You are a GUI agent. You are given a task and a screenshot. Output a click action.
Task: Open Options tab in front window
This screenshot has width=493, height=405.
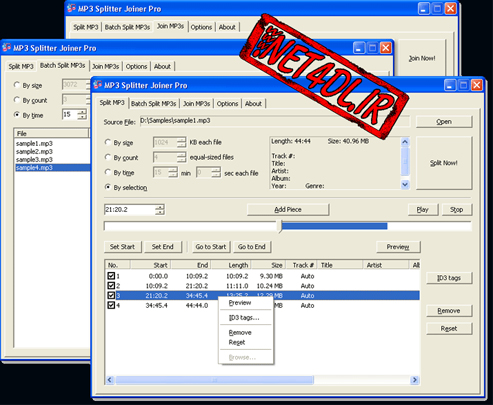point(227,104)
